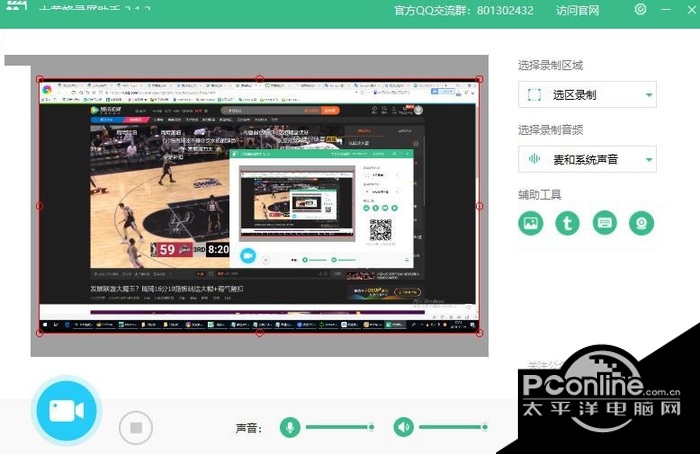Viewport: 700px width, 454px height.
Task: Close the recorder window
Action: coord(692,9)
